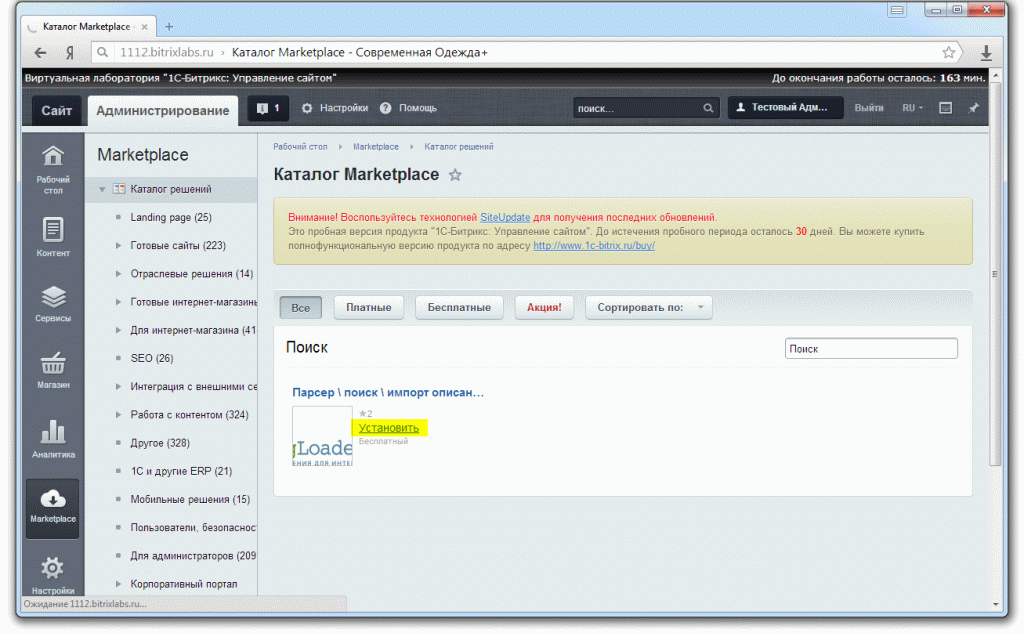
Task: Click browser back arrow
Action: [40, 53]
